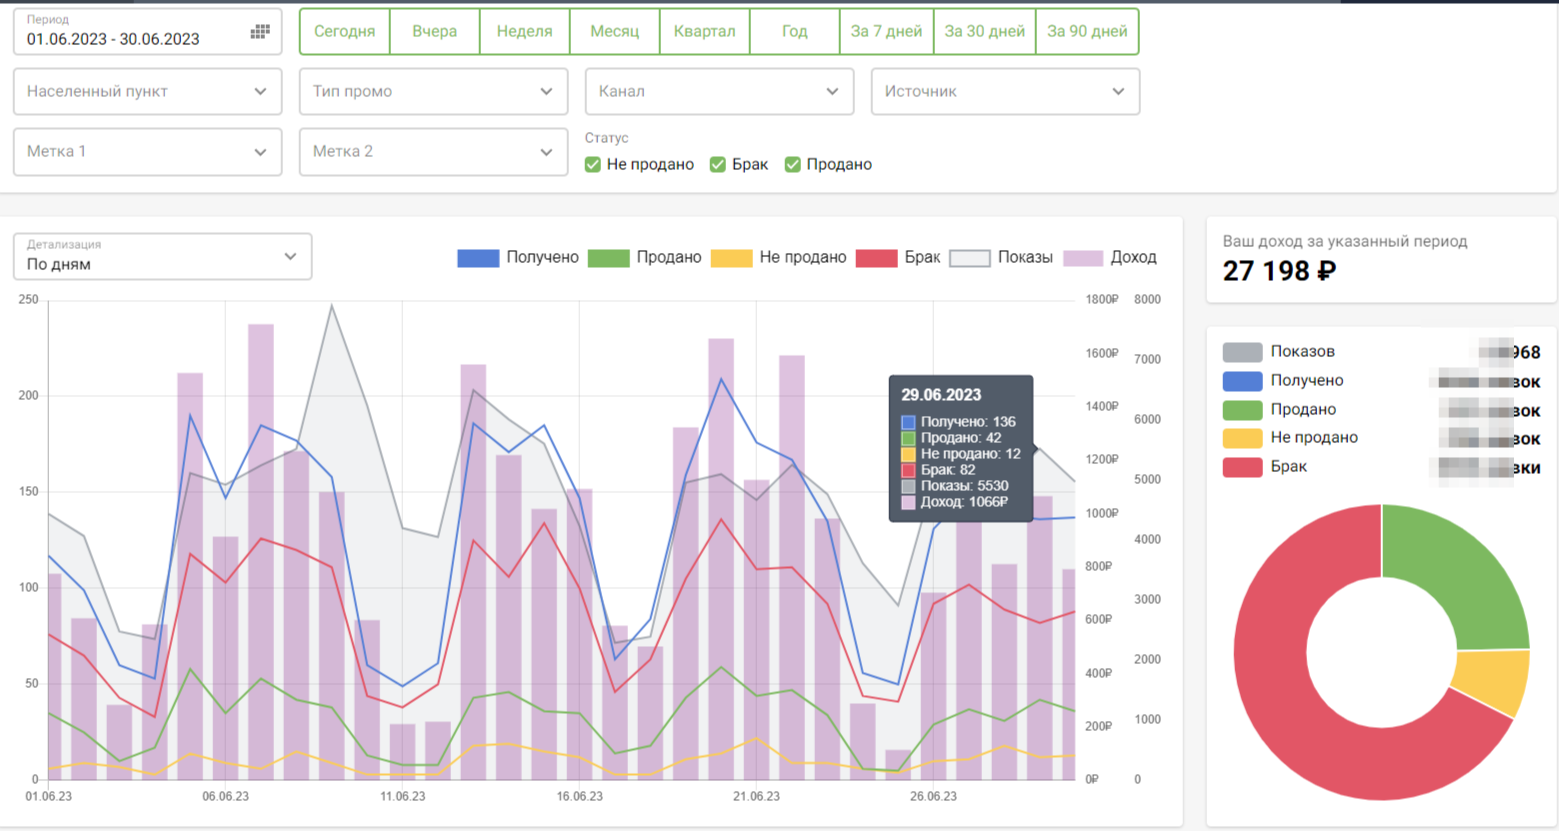Toggle the Продано status checkbox
Viewport: 1559px width, 831px height.
pyautogui.click(x=793, y=165)
